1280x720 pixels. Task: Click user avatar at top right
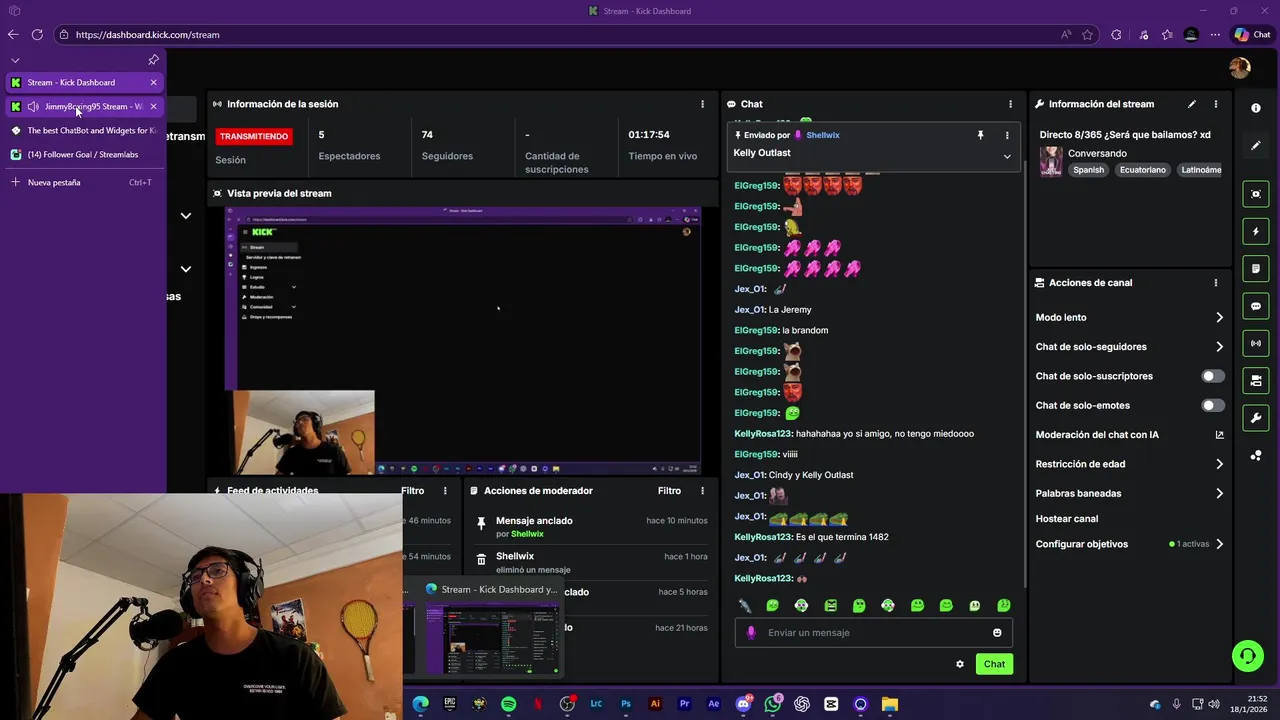pos(1240,67)
